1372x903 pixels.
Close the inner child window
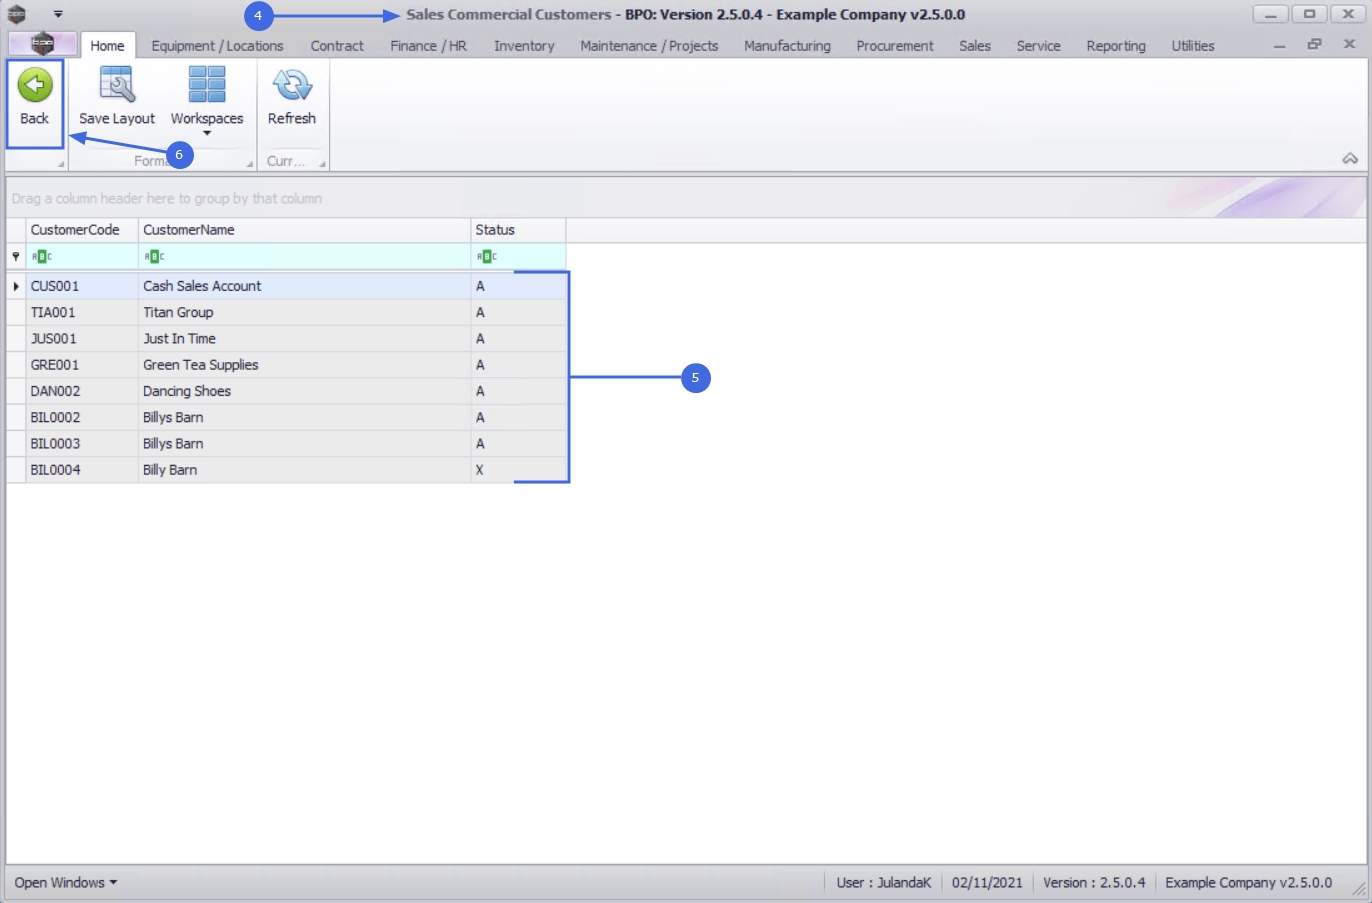coord(1349,45)
